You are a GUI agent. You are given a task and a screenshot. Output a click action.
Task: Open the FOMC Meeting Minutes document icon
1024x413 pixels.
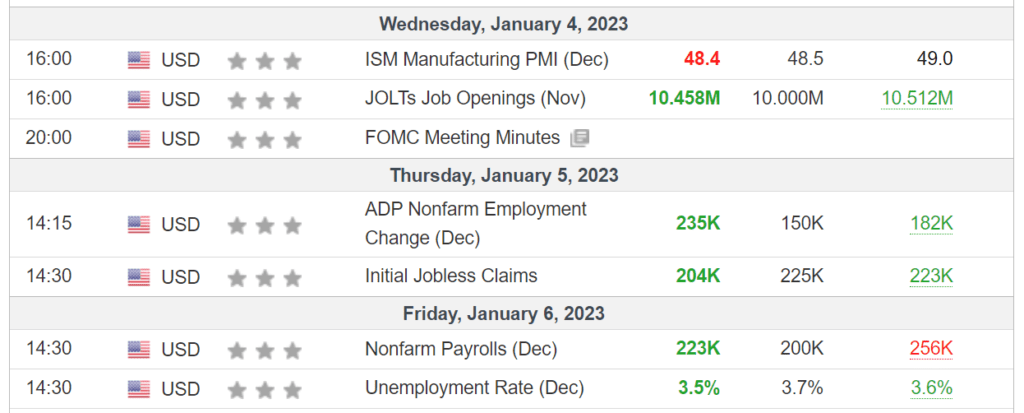point(579,138)
